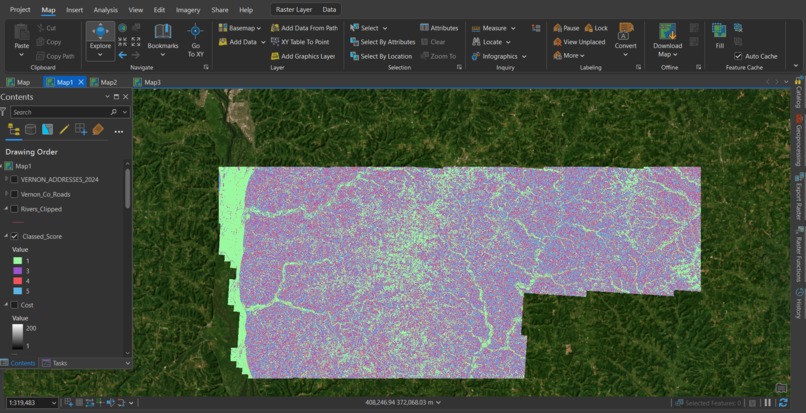Open Select By Location
806x413 pixels.
(x=381, y=56)
